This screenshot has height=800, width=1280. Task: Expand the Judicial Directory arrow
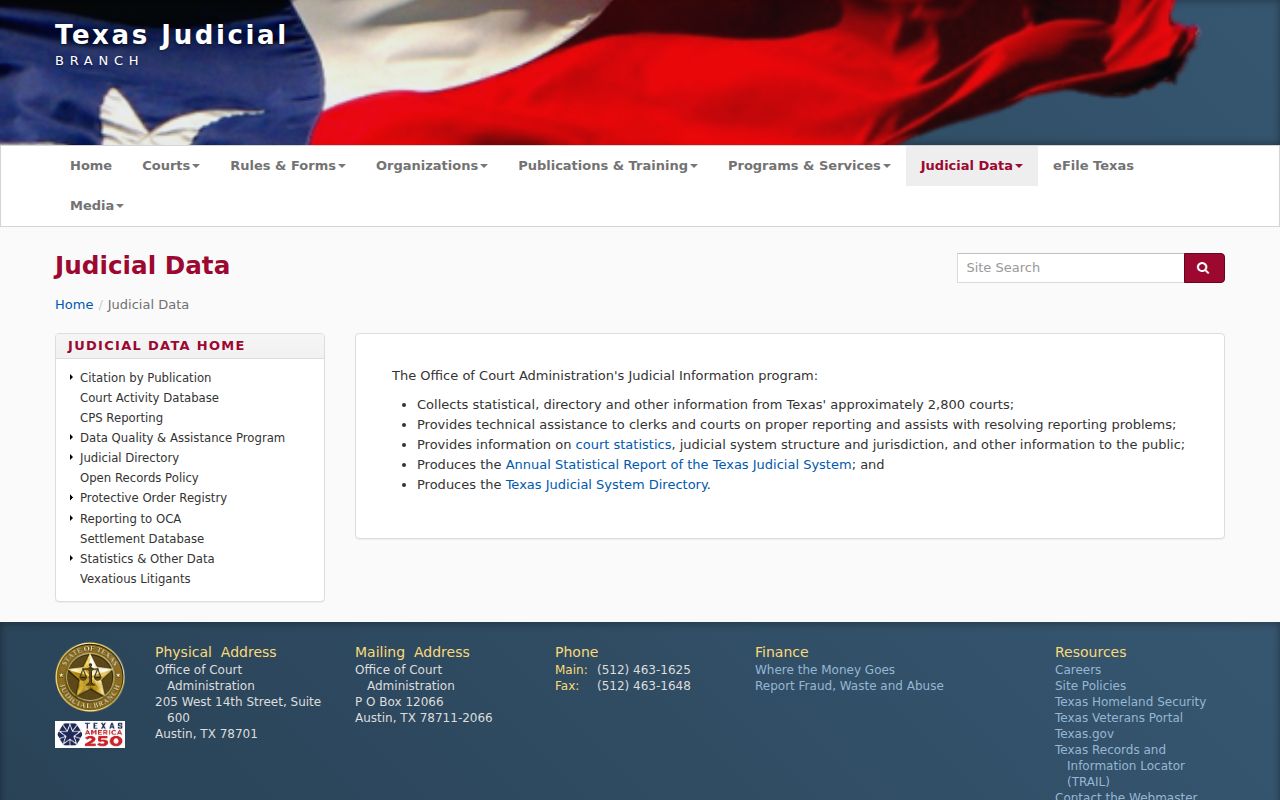pyautogui.click(x=71, y=457)
